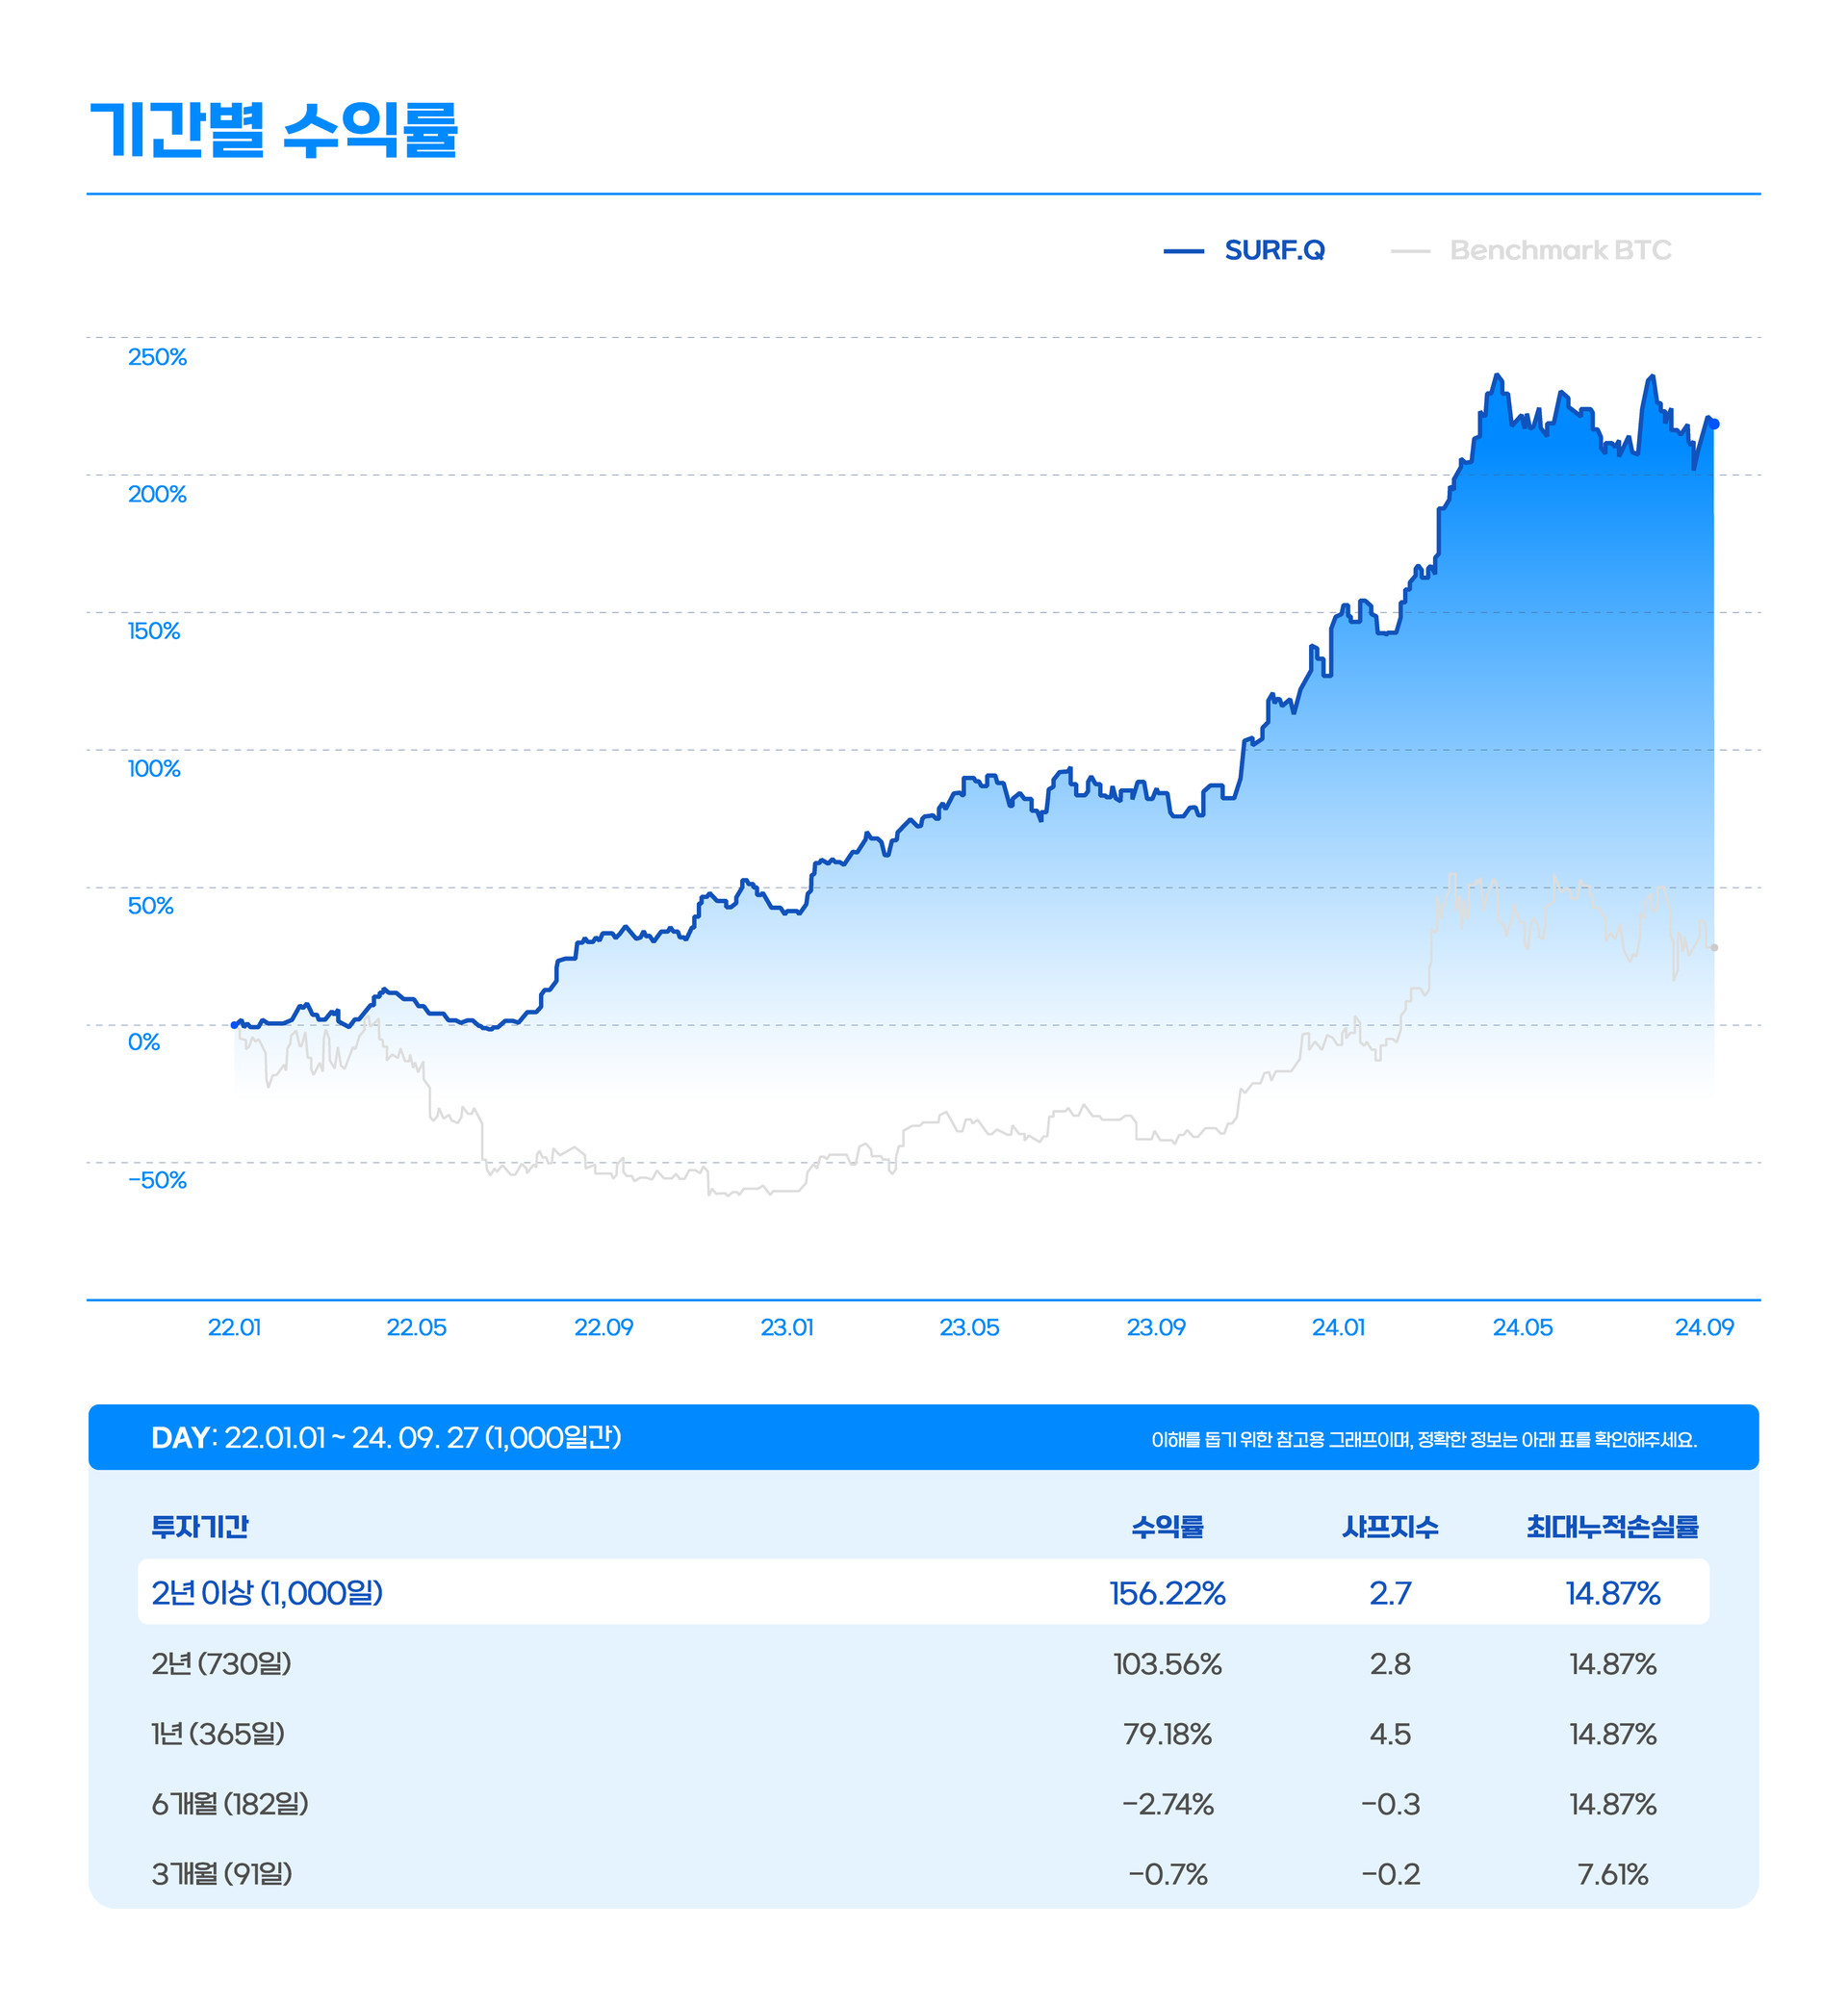
Task: Click the 250% y-axis label
Action: [x=157, y=357]
